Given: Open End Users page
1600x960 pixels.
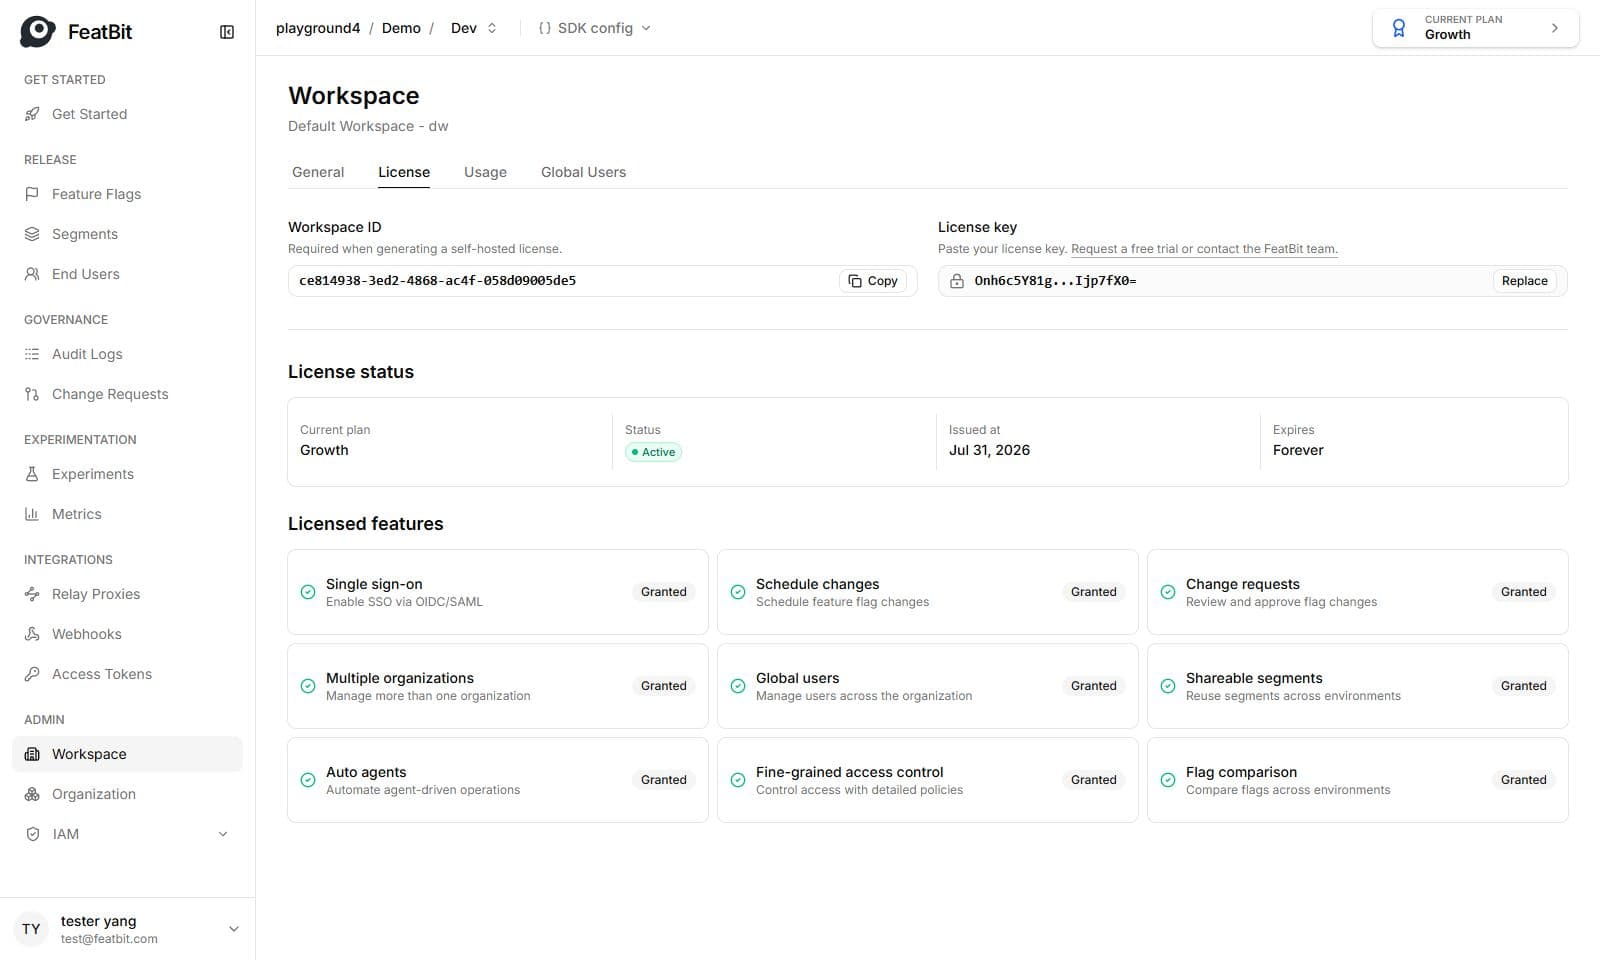Looking at the screenshot, I should [x=127, y=274].
